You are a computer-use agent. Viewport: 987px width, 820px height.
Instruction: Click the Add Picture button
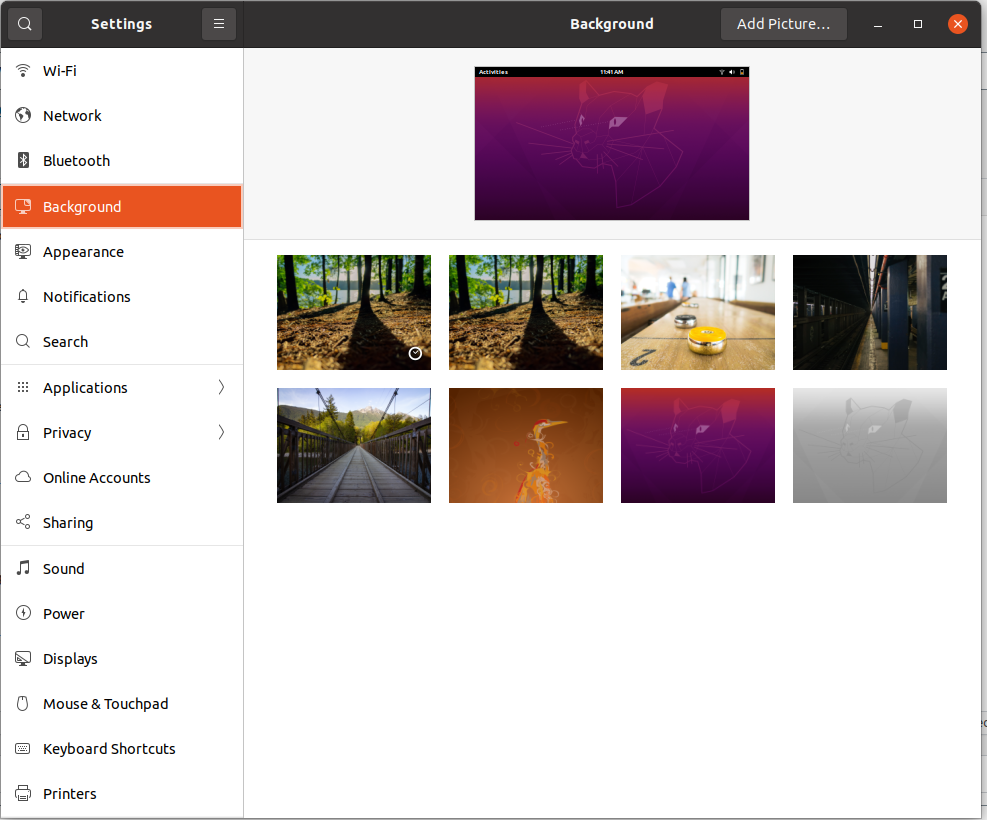coord(783,23)
